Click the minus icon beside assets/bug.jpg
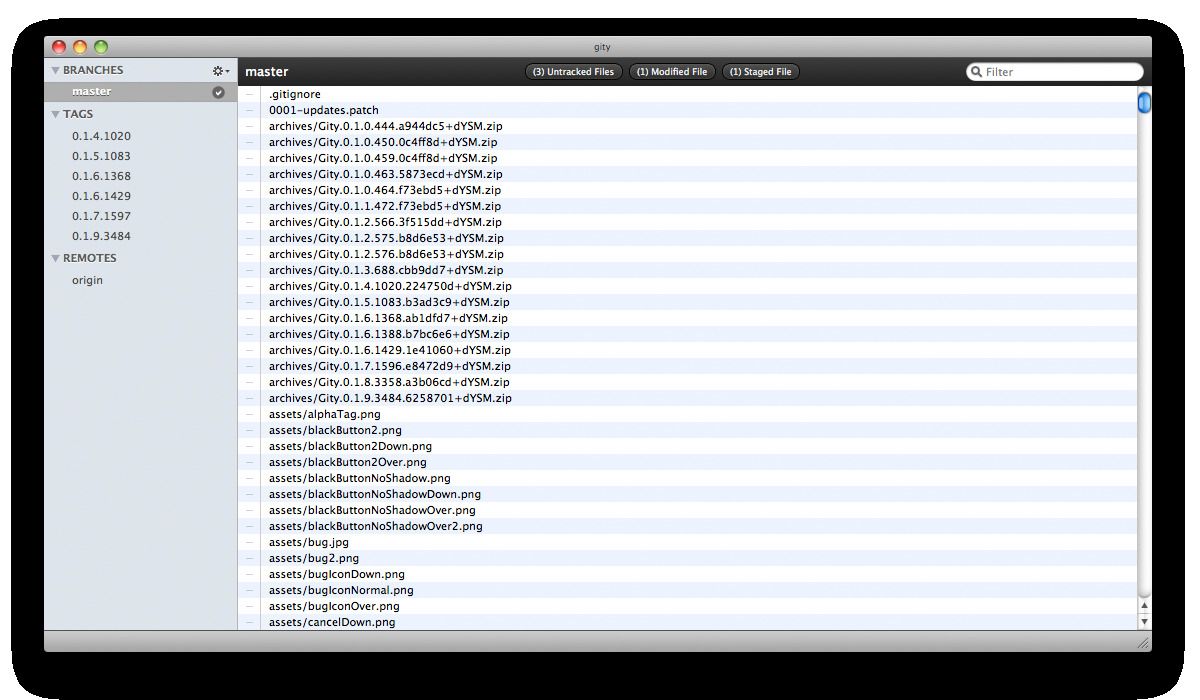This screenshot has width=1200, height=700. tap(249, 542)
